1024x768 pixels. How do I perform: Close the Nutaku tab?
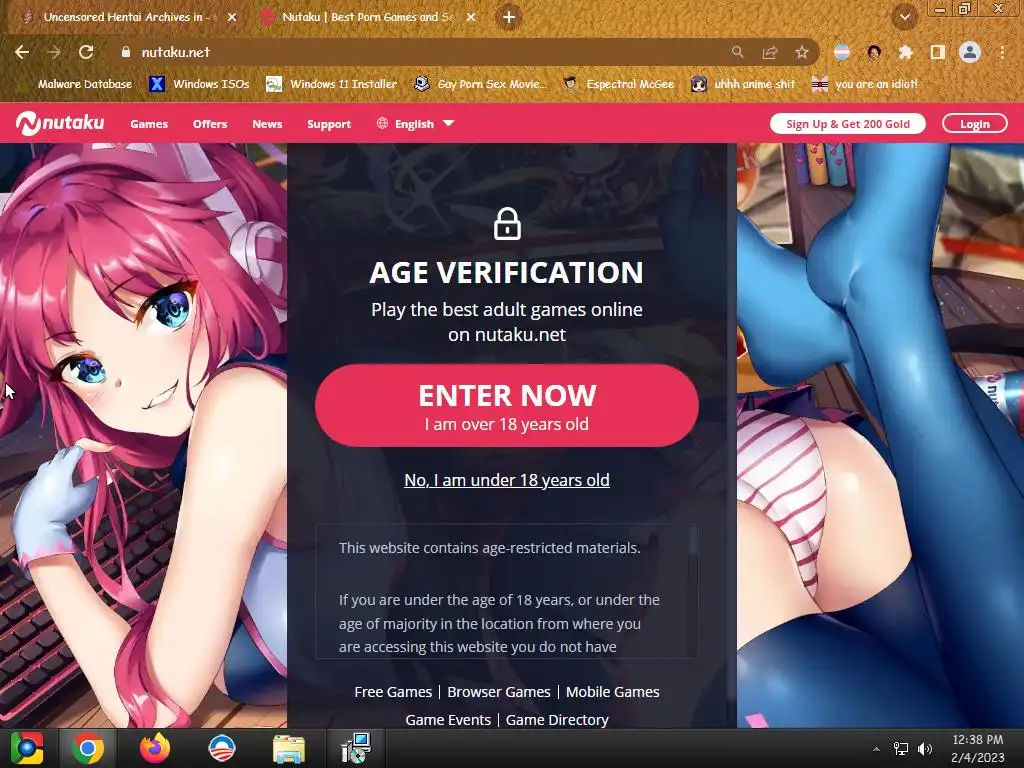point(471,18)
